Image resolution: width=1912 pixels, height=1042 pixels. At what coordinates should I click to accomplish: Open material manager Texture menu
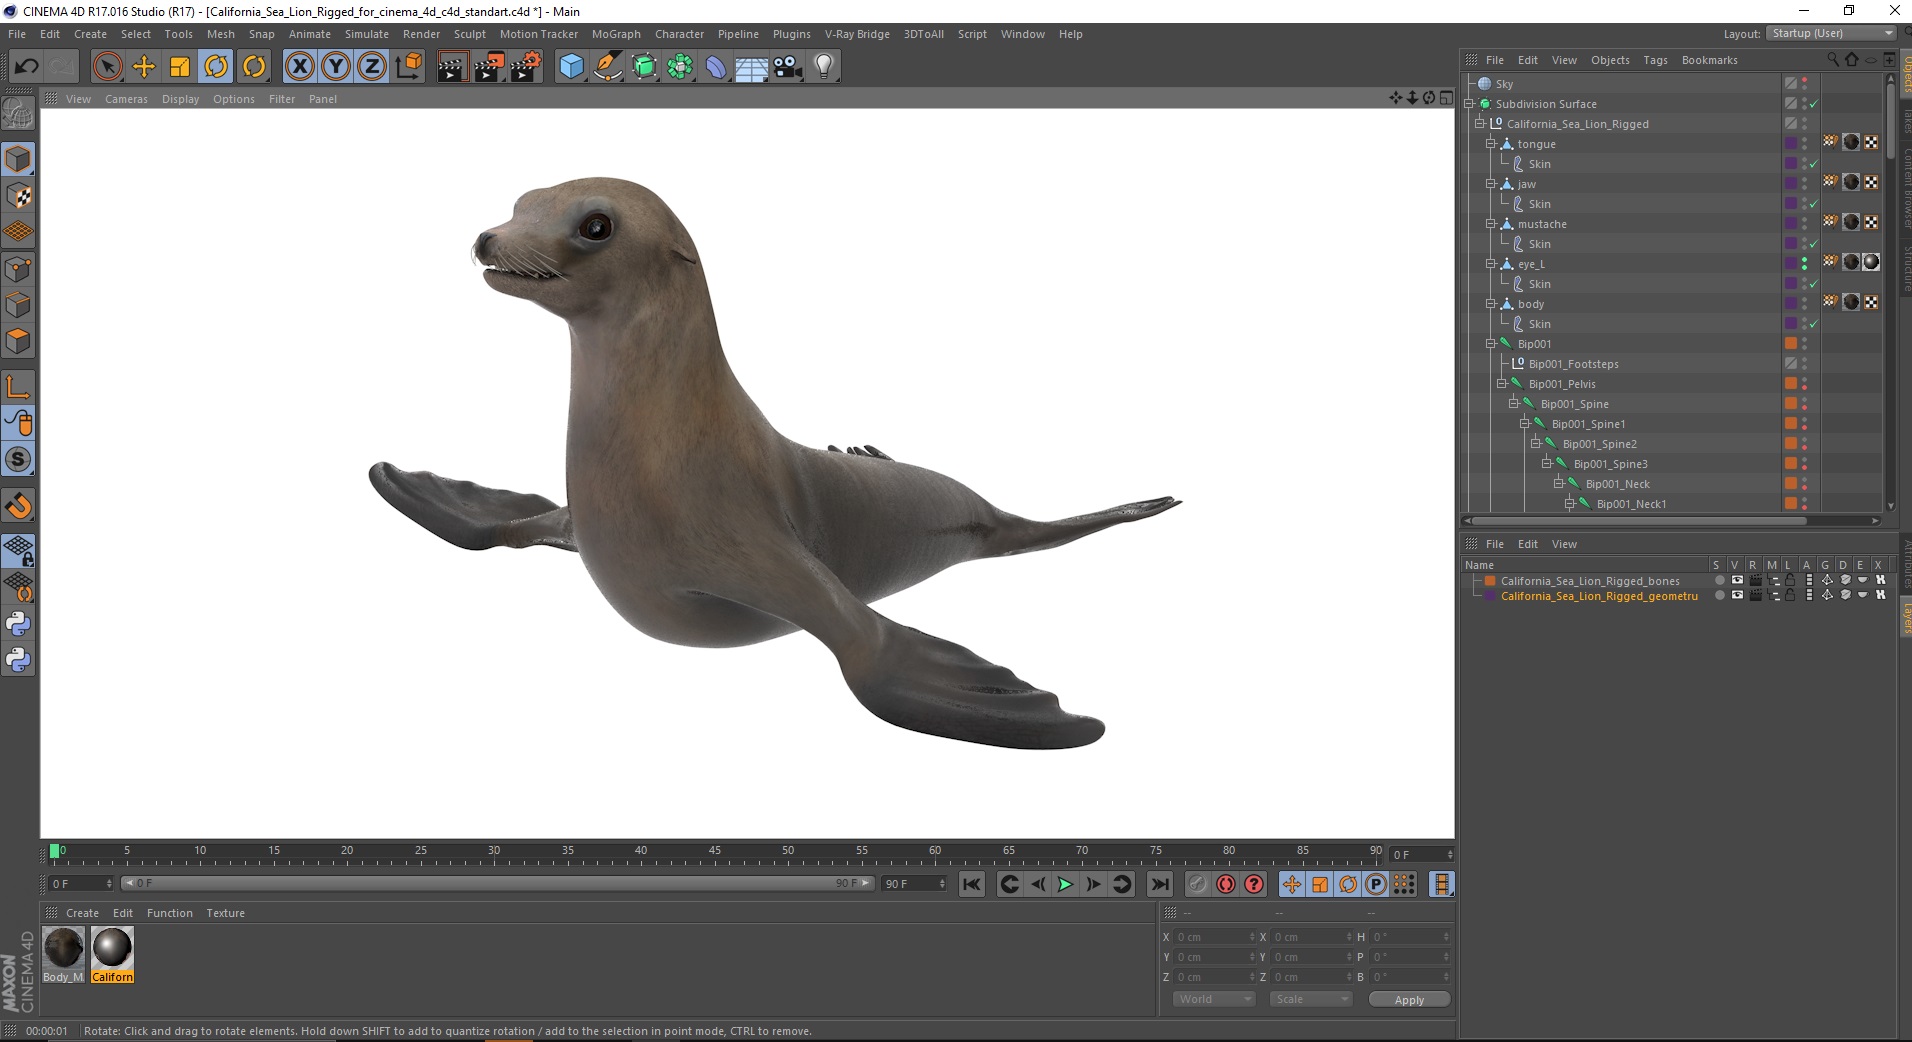(225, 913)
